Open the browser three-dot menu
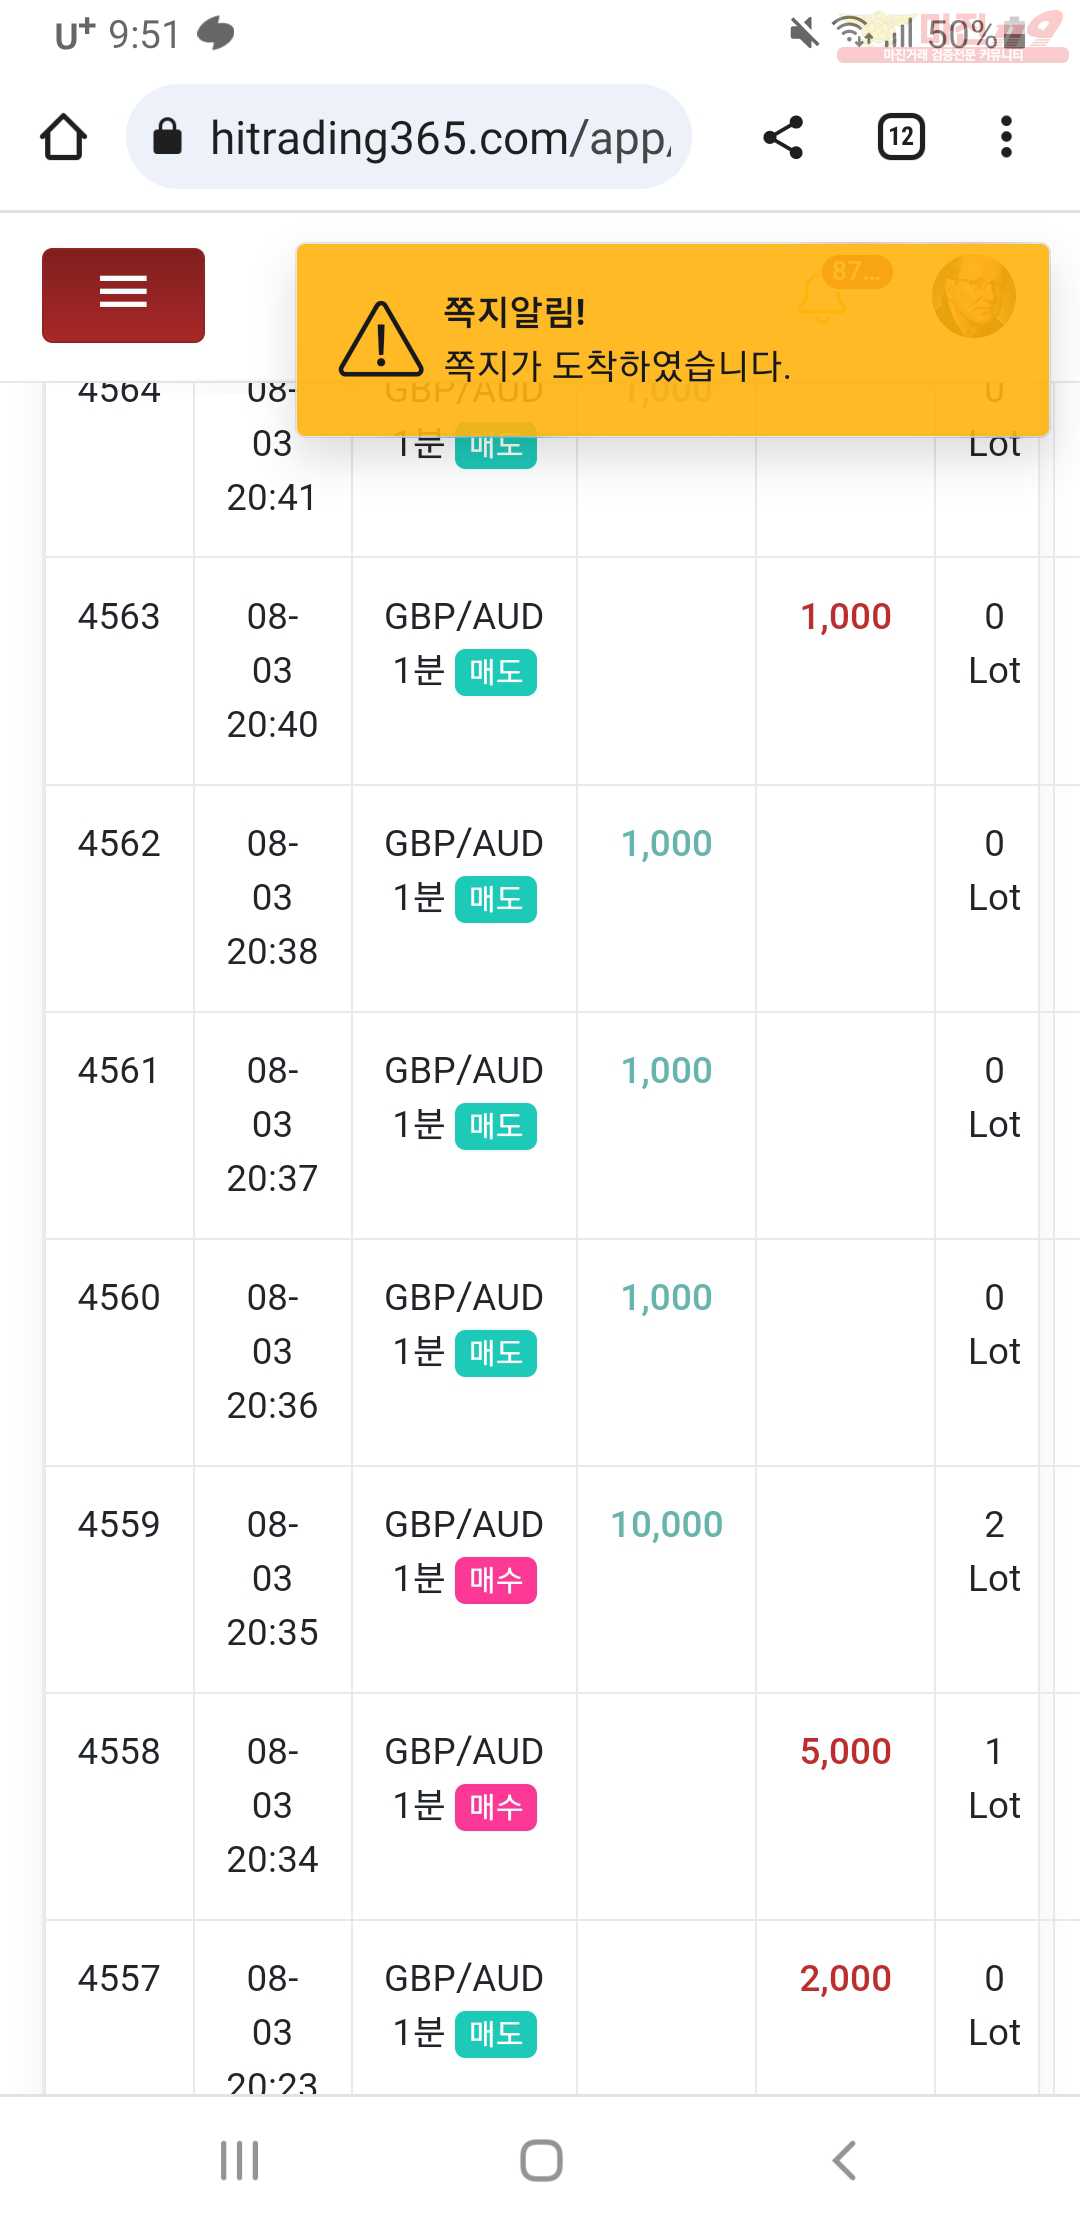Viewport: 1080px width, 2220px height. coord(1006,137)
